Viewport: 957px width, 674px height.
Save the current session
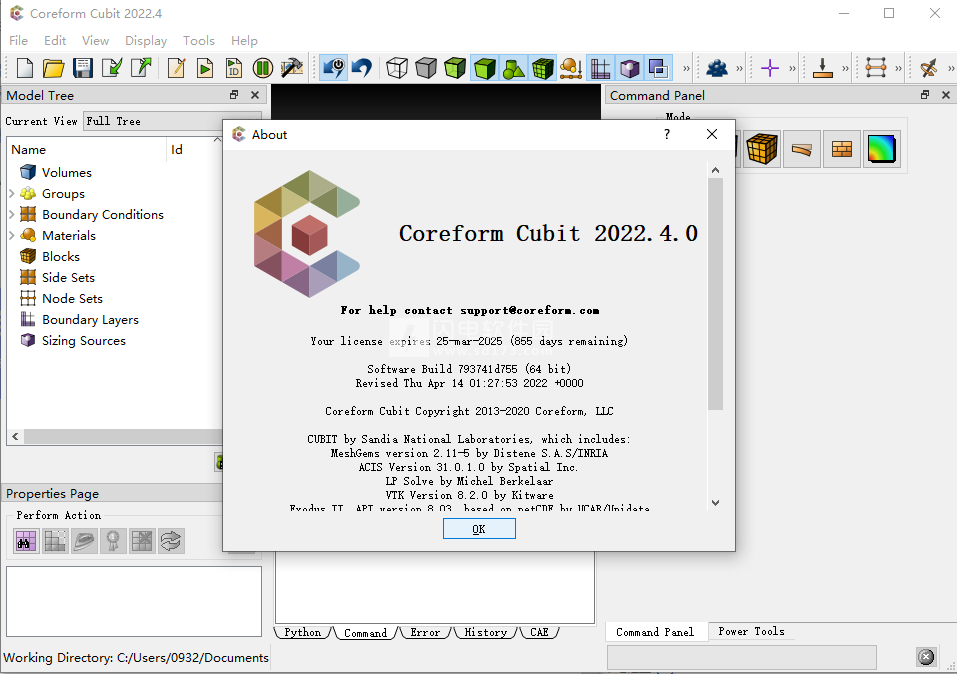[84, 67]
